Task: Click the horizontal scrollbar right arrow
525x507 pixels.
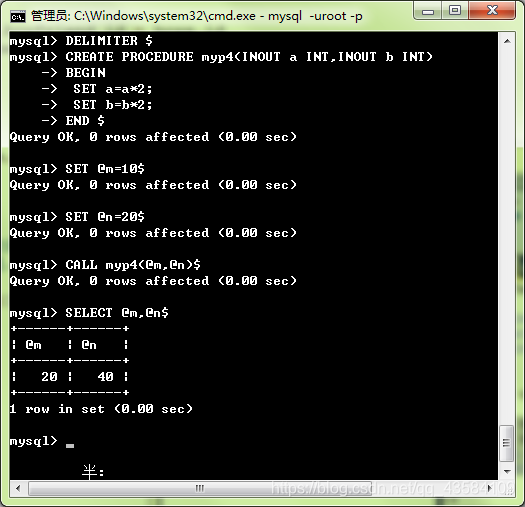Action: click(x=490, y=489)
